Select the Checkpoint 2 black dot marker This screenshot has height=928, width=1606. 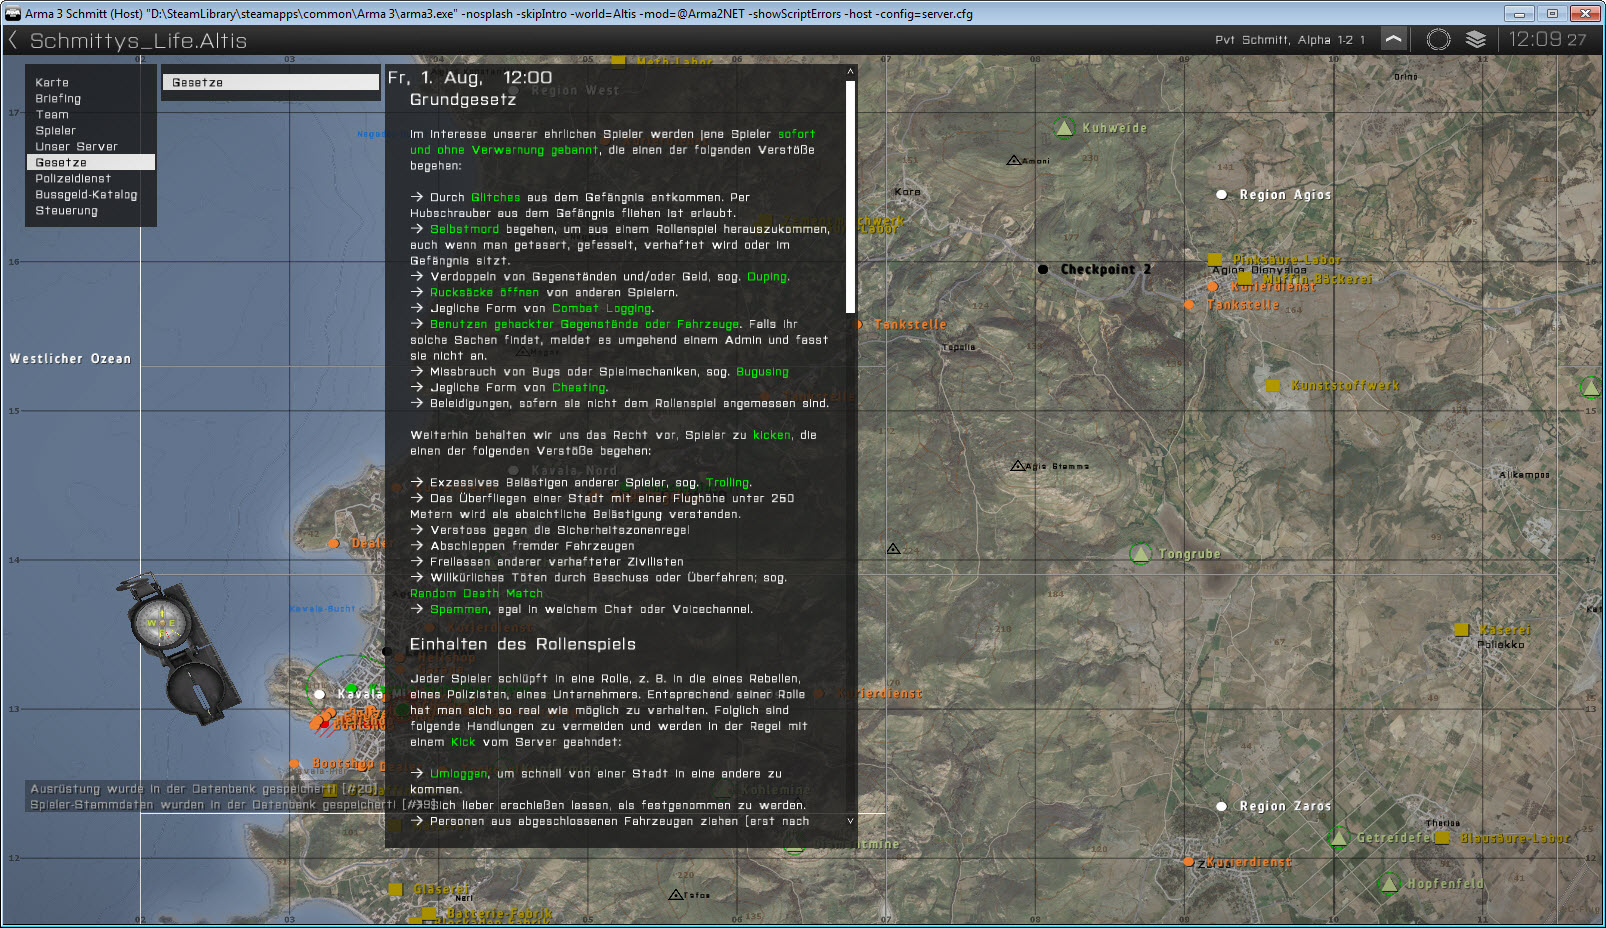point(1043,269)
